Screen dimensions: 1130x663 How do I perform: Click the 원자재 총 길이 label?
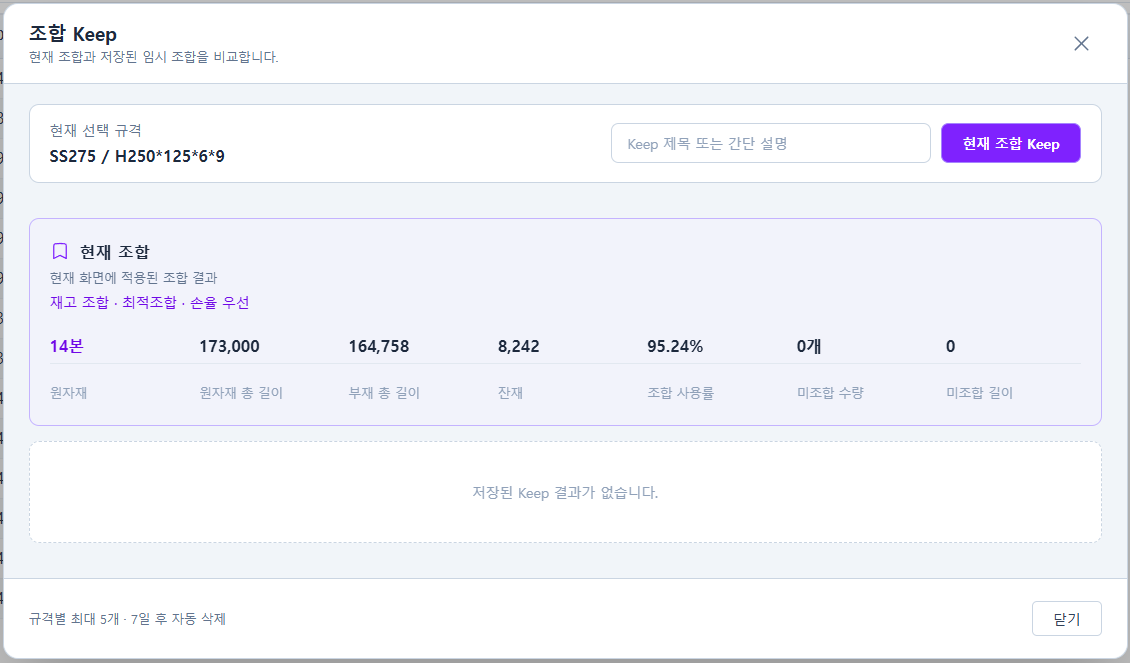coord(241,393)
